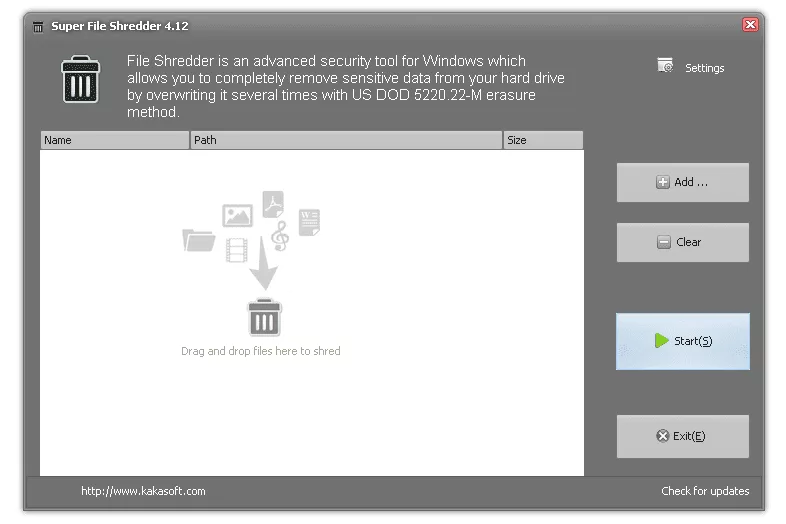This screenshot has height=524, width=786.
Task: Click the PDF file icon
Action: pyautogui.click(x=273, y=204)
